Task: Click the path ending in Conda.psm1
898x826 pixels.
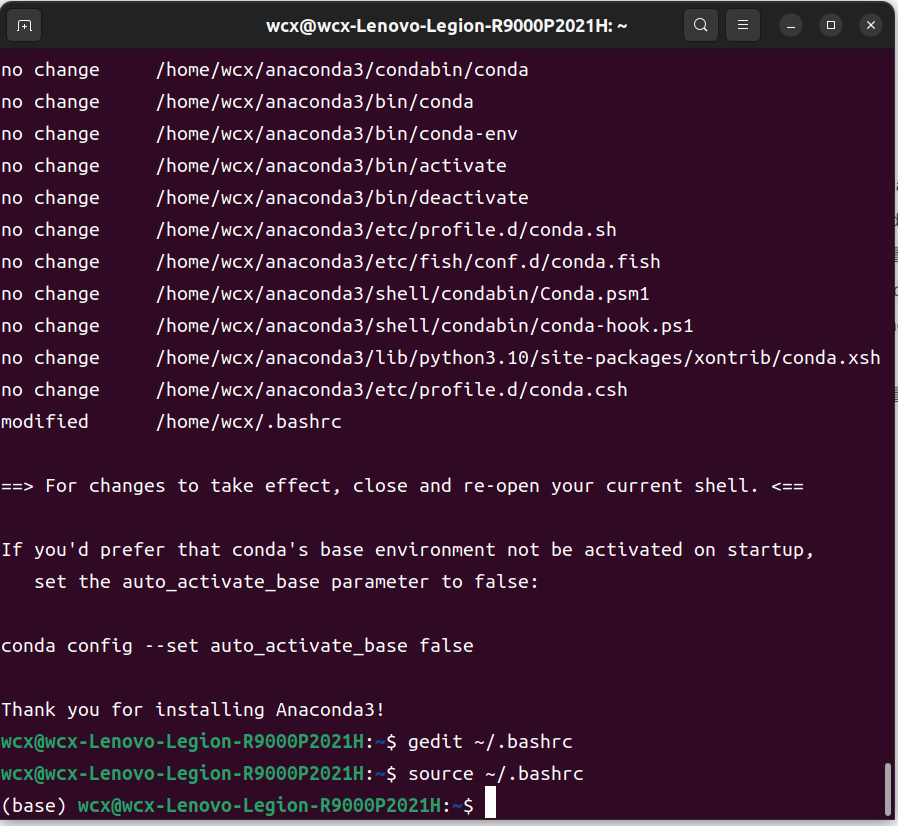Action: (x=403, y=294)
